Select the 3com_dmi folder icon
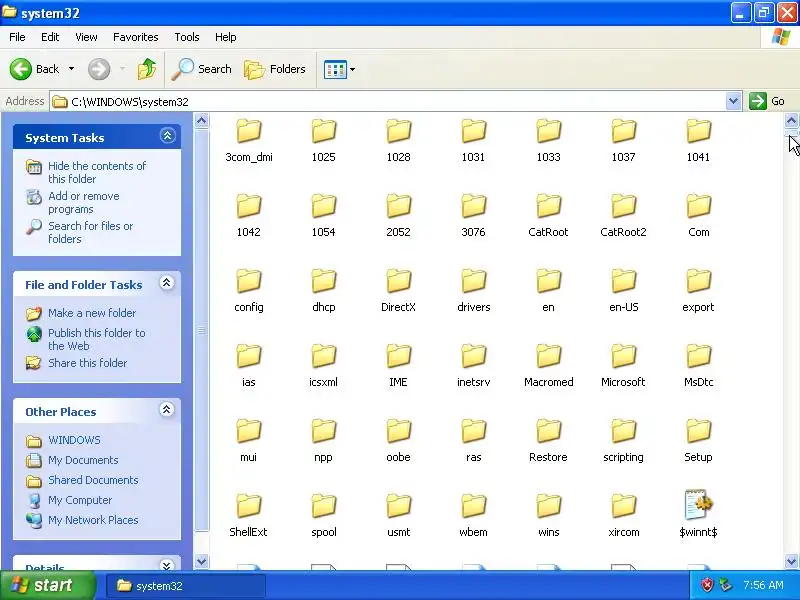The width and height of the screenshot is (800, 600). coord(249,131)
